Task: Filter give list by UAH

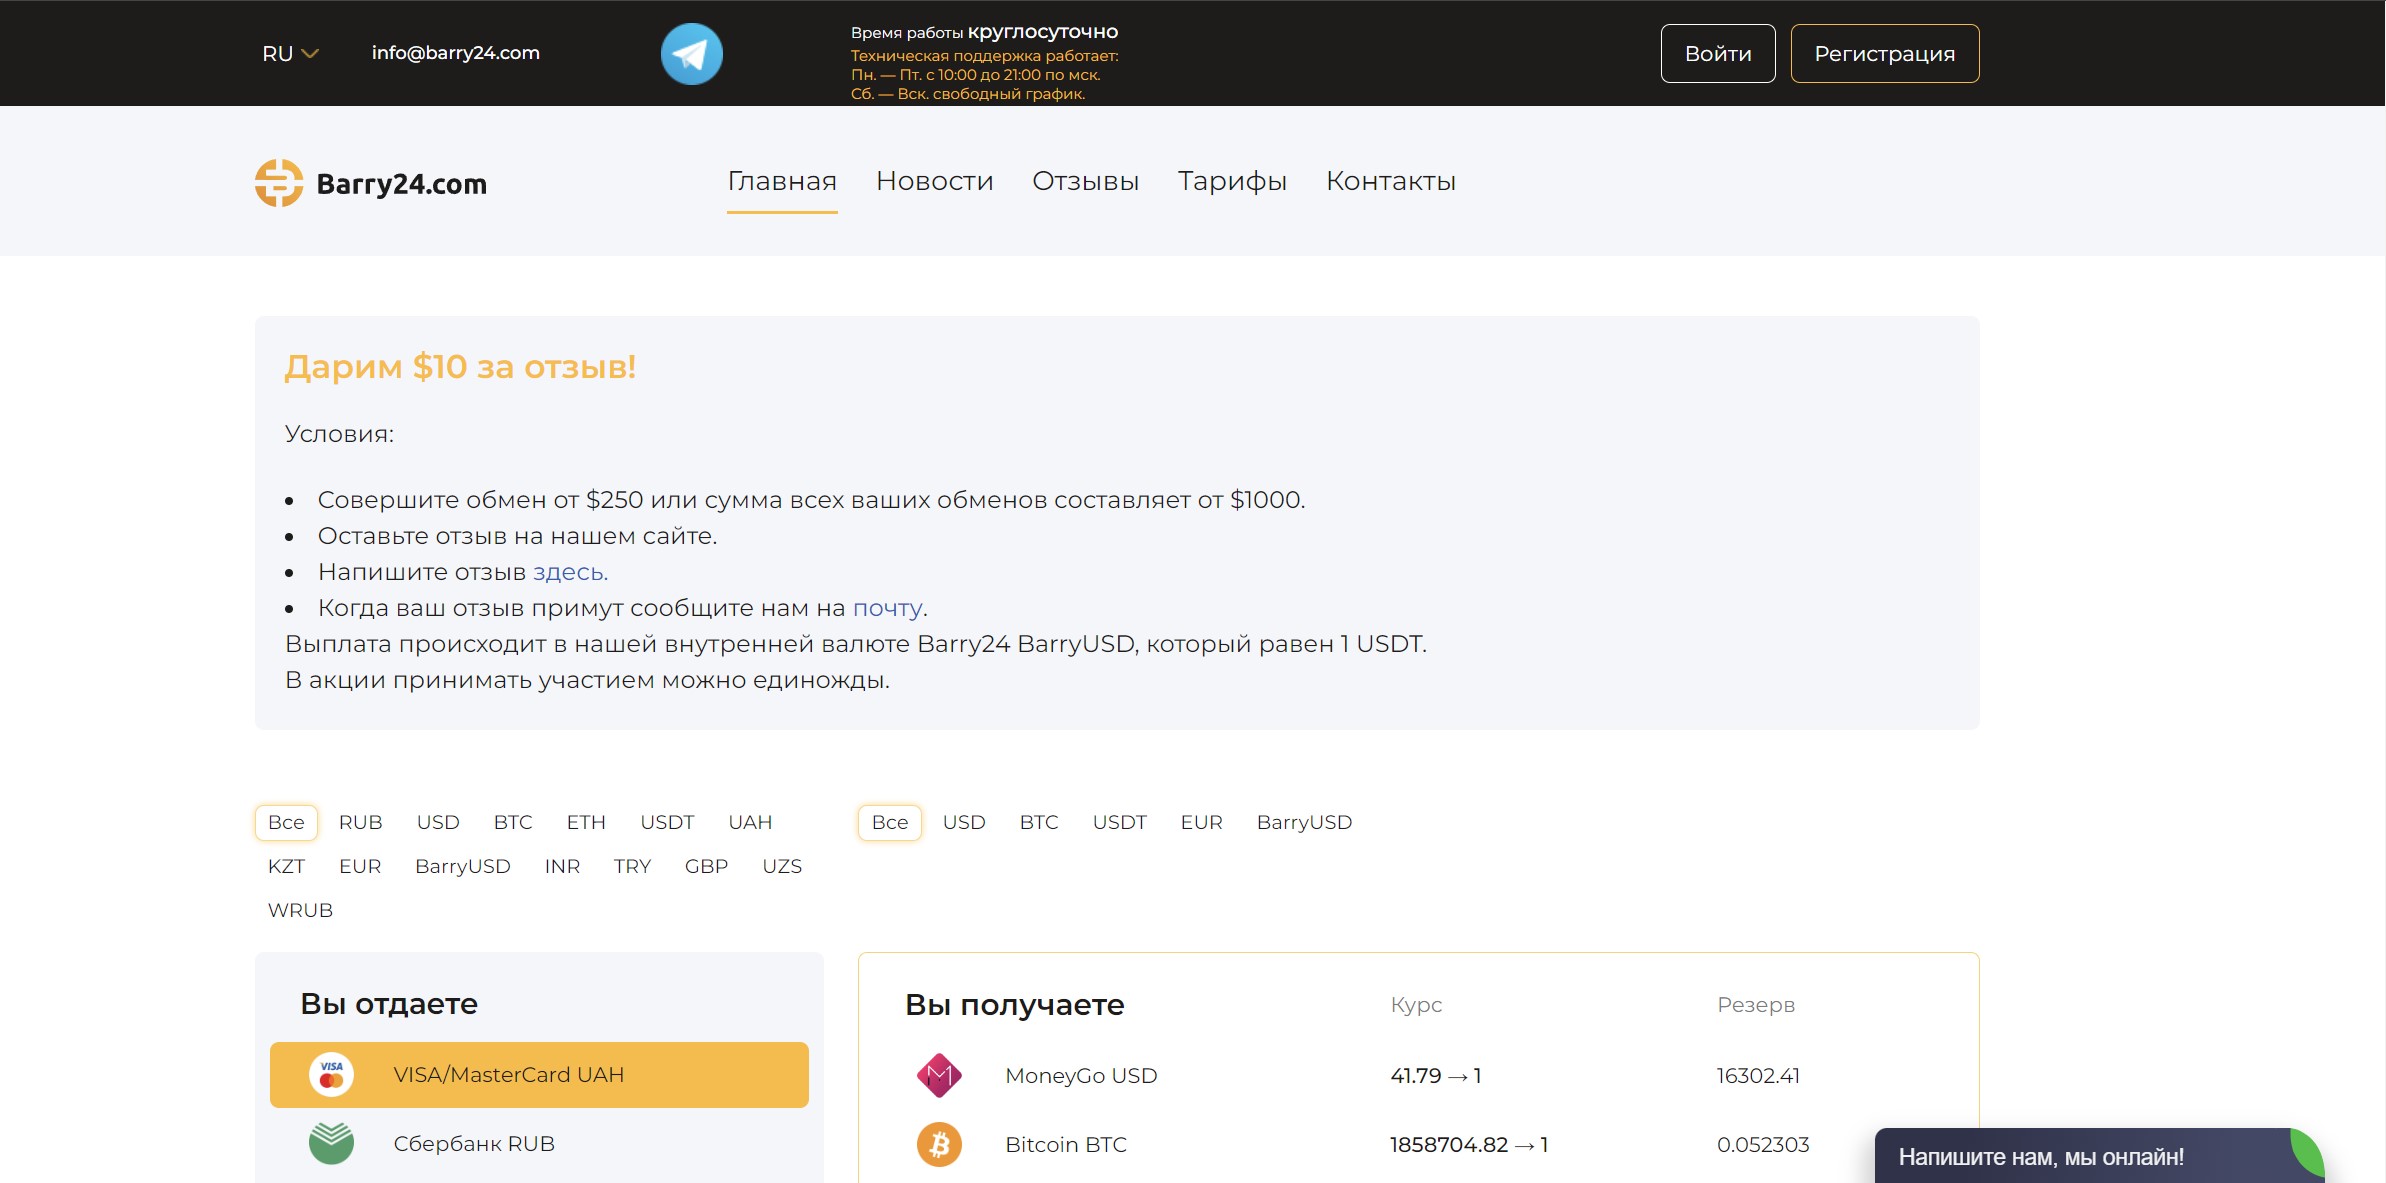Action: [750, 822]
